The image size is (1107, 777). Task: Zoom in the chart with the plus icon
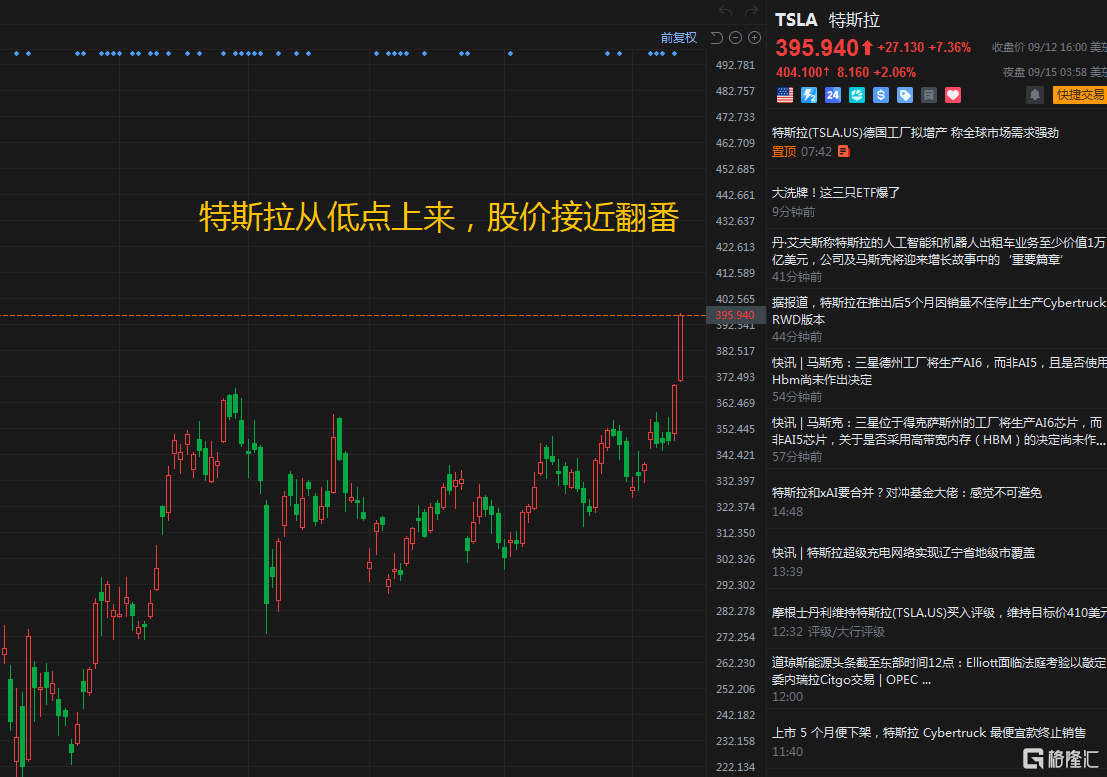coord(754,37)
